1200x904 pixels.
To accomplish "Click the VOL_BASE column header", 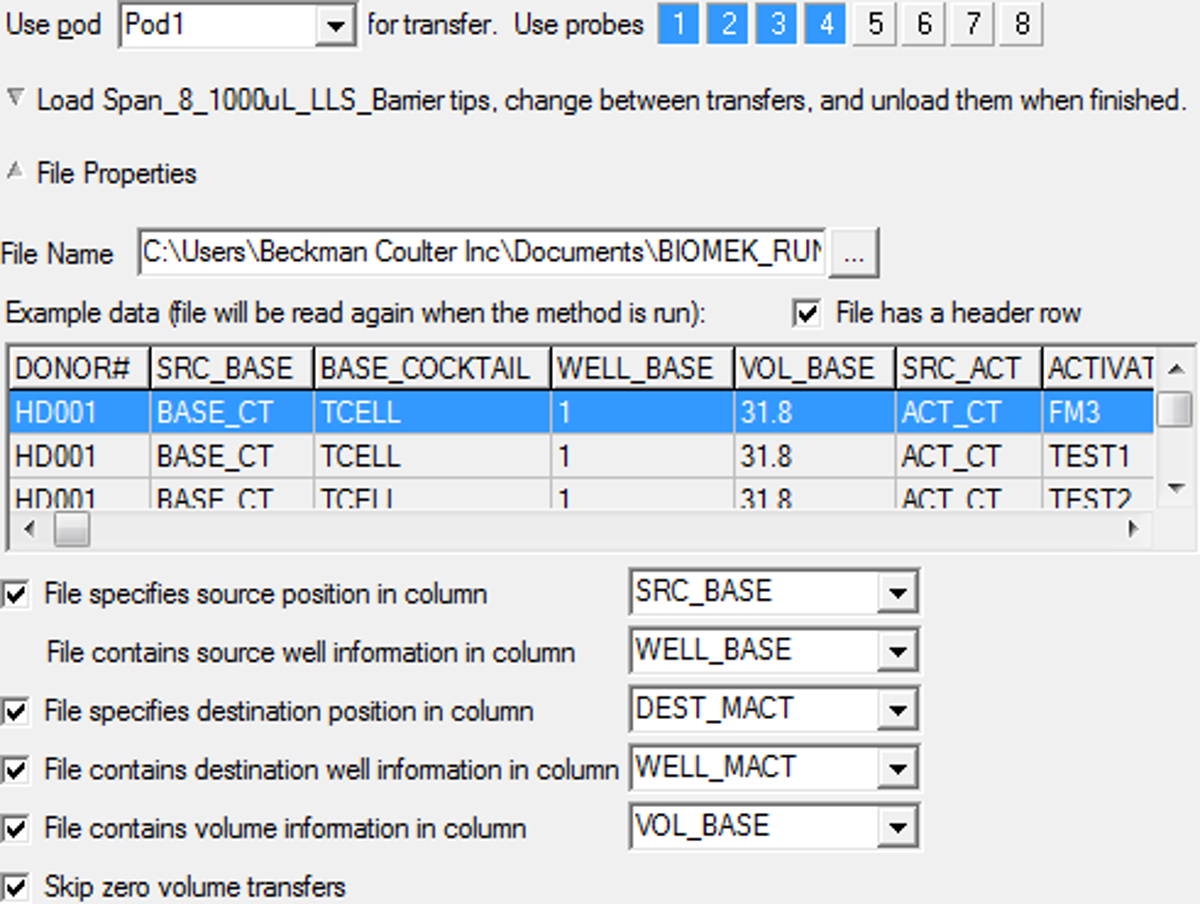I will 815,369.
